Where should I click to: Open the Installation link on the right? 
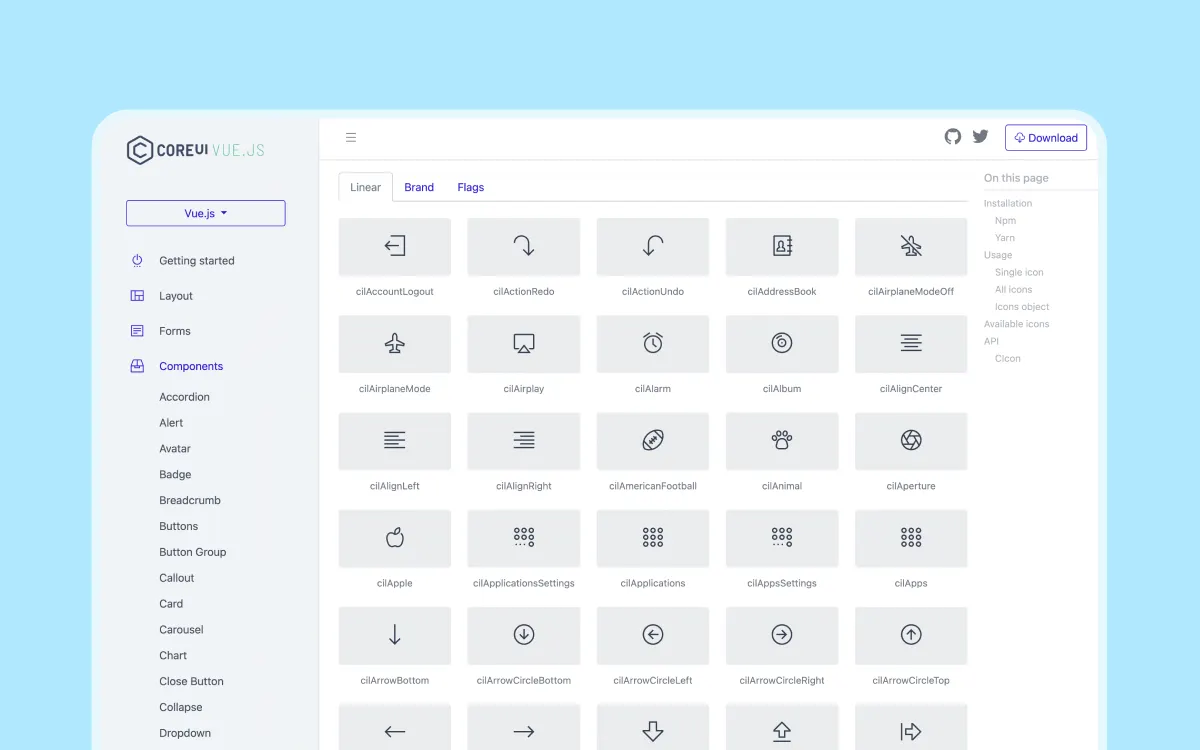(x=1007, y=203)
